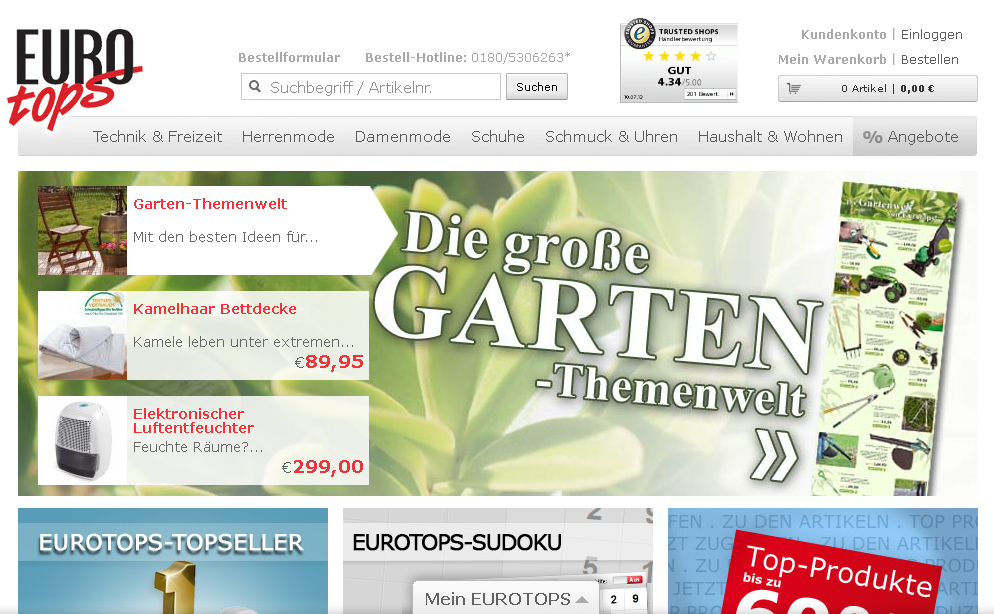Click the magnifier icon in search box
The height and width of the screenshot is (614, 994).
tap(255, 86)
